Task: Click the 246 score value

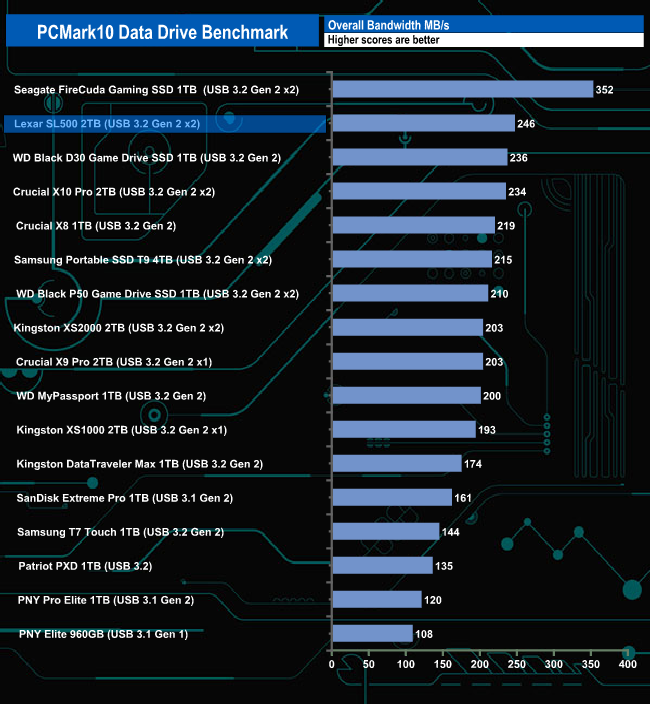Action: 526,124
